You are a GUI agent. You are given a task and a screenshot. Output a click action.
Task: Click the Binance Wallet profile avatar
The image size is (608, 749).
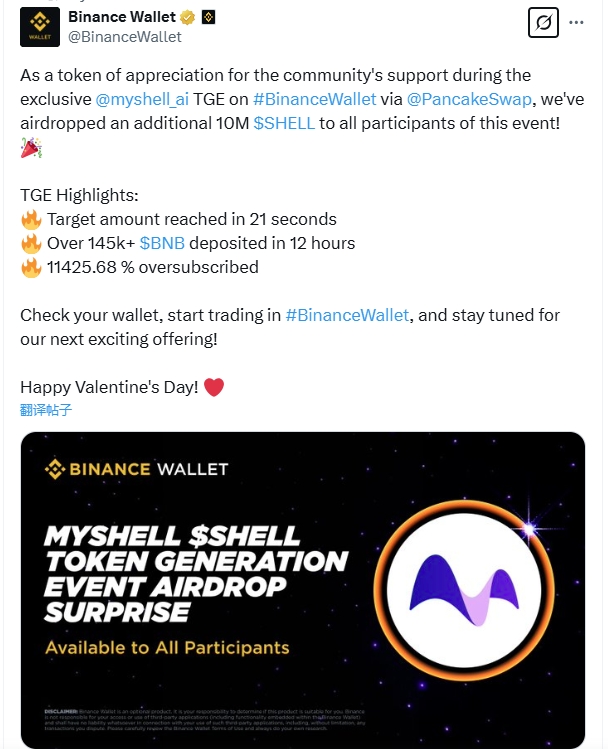(x=40, y=26)
